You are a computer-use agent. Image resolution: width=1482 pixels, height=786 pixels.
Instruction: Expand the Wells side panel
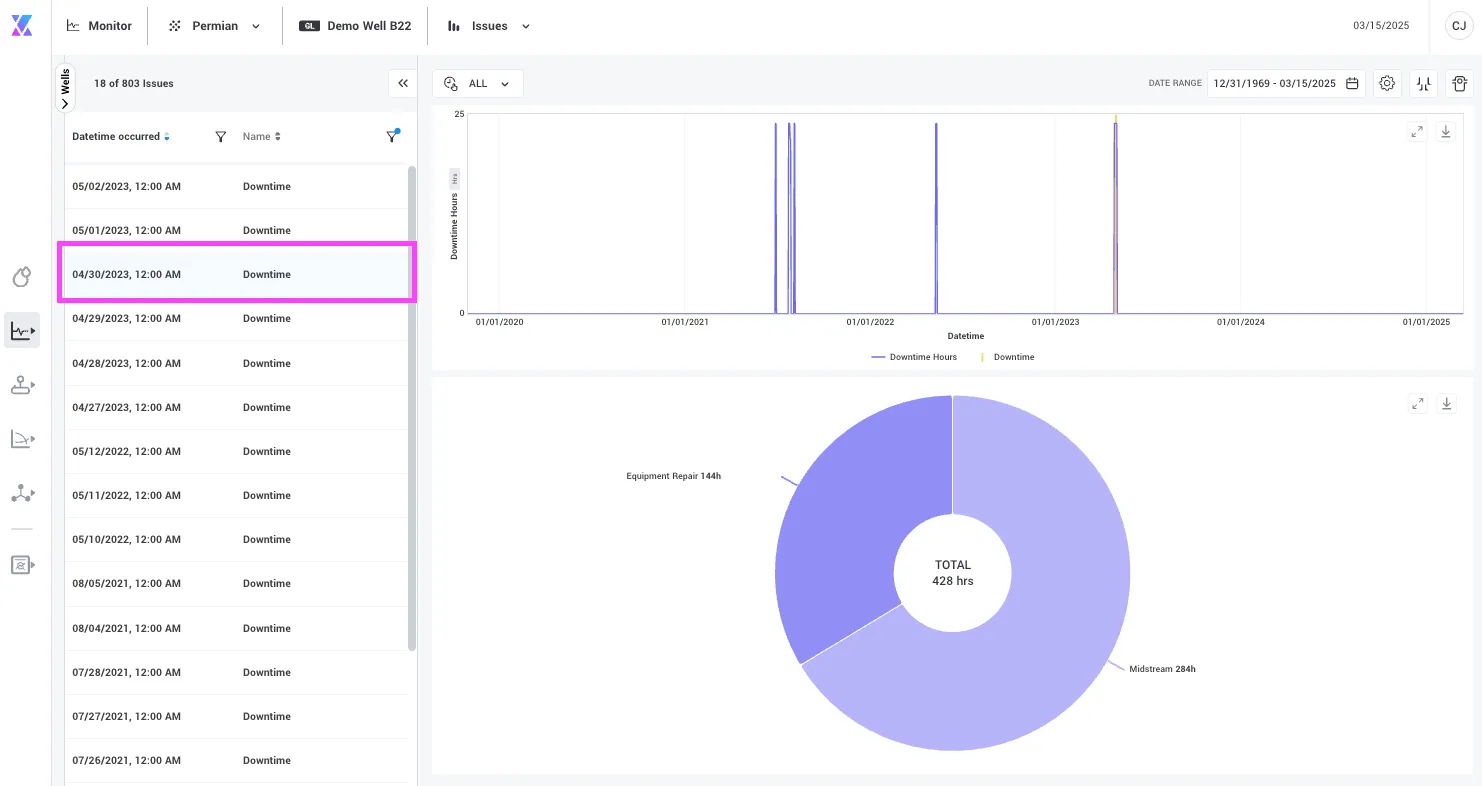click(65, 89)
